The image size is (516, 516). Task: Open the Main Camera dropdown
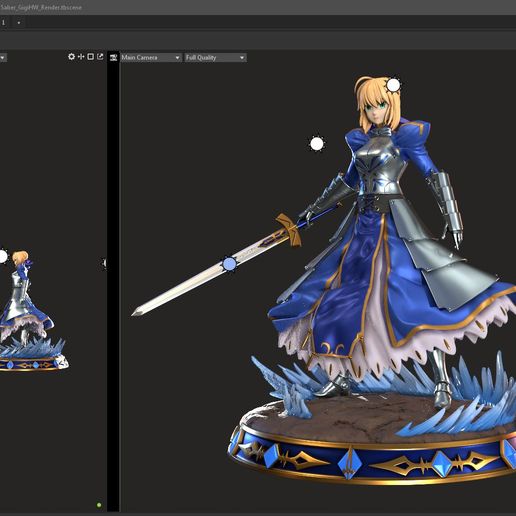151,58
